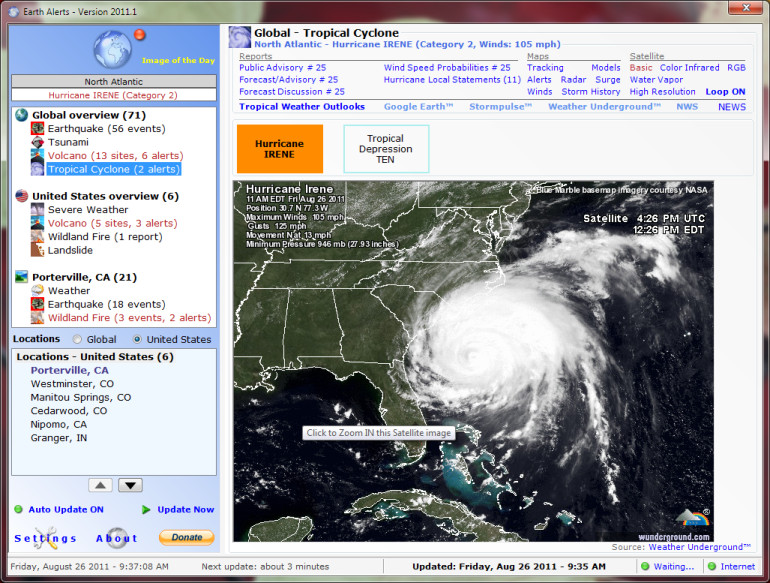Open Weather Underground source link below image

click(700, 547)
